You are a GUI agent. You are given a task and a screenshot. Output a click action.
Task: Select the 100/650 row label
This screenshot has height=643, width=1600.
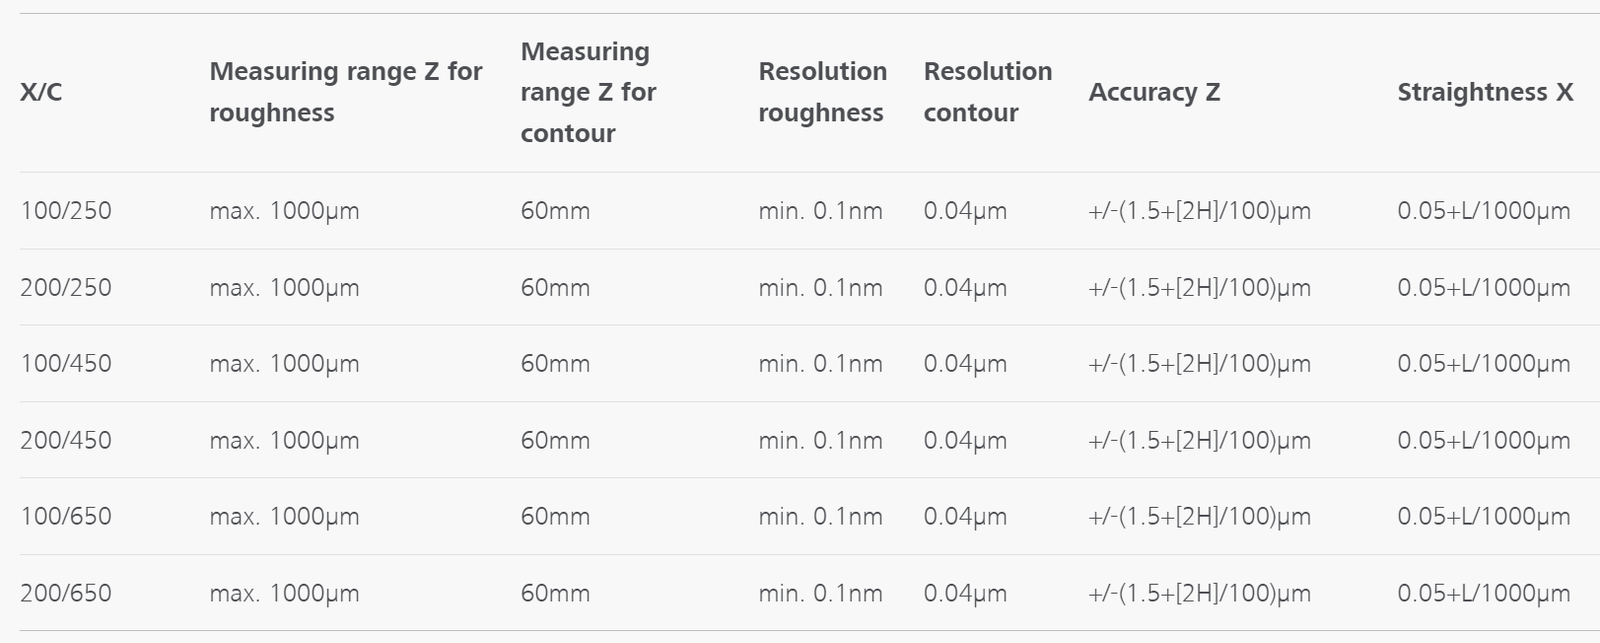[x=66, y=517]
